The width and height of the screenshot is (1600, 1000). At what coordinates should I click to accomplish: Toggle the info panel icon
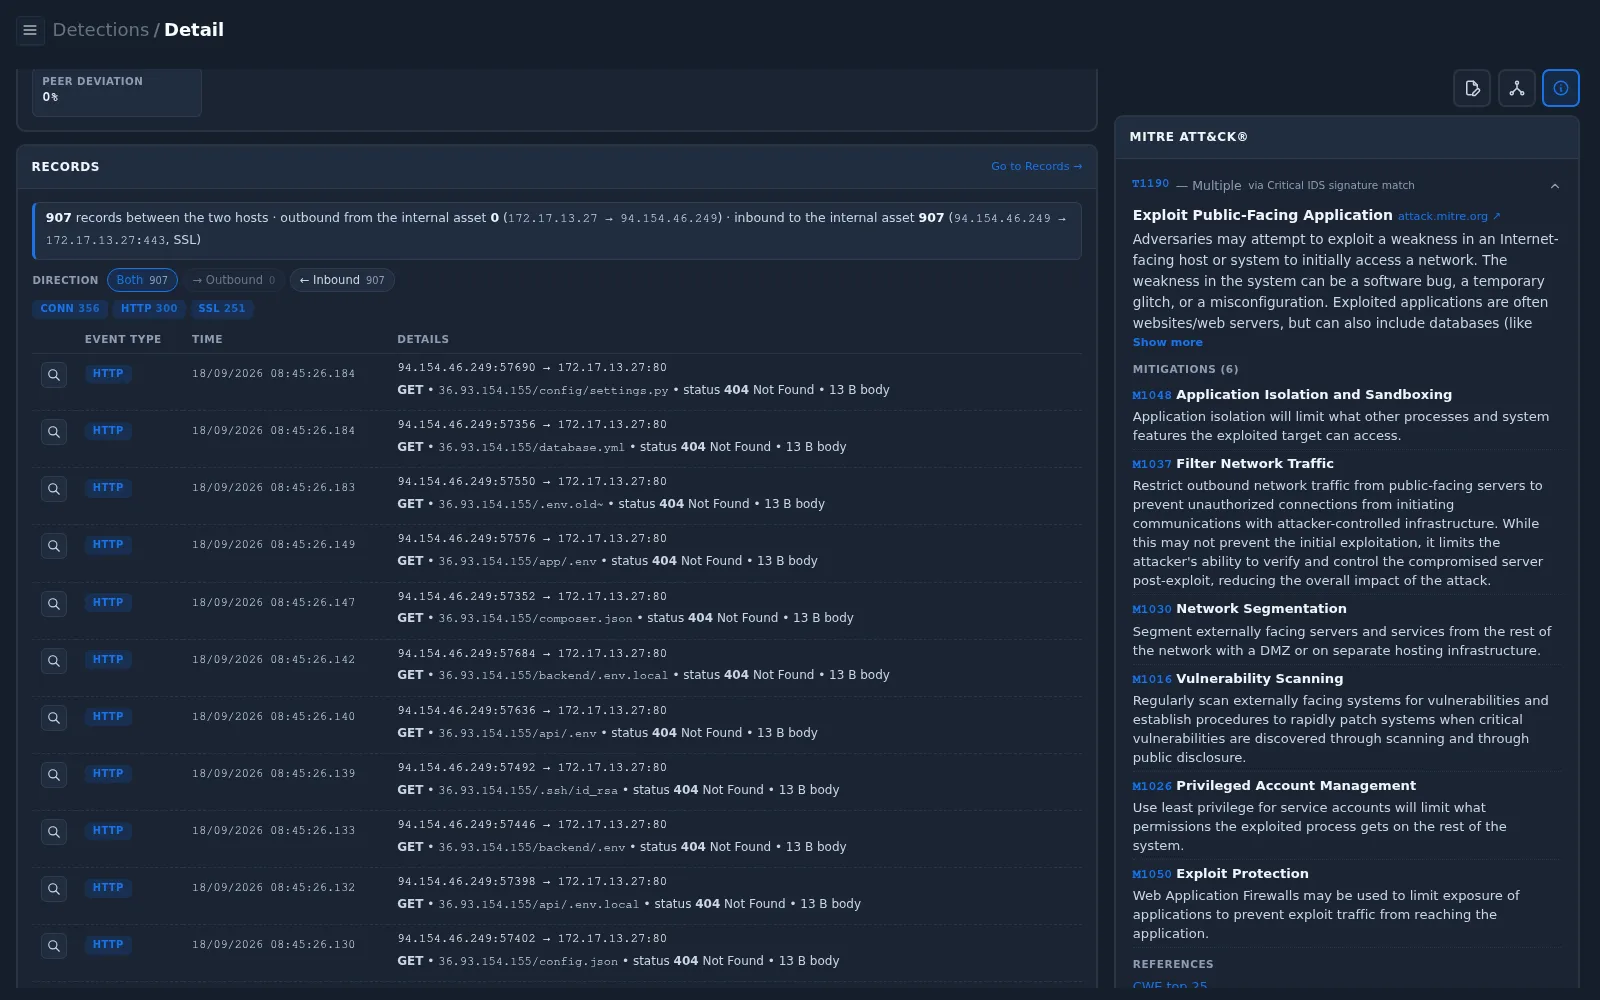point(1561,88)
